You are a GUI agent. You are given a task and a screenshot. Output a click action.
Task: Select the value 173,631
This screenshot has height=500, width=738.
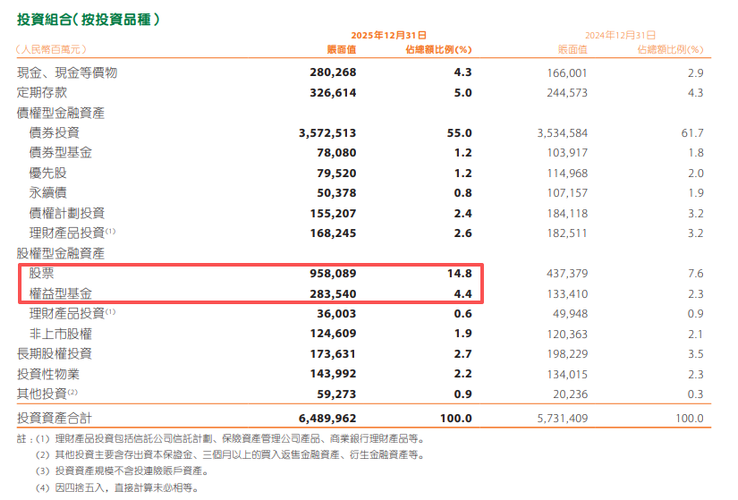pos(333,354)
